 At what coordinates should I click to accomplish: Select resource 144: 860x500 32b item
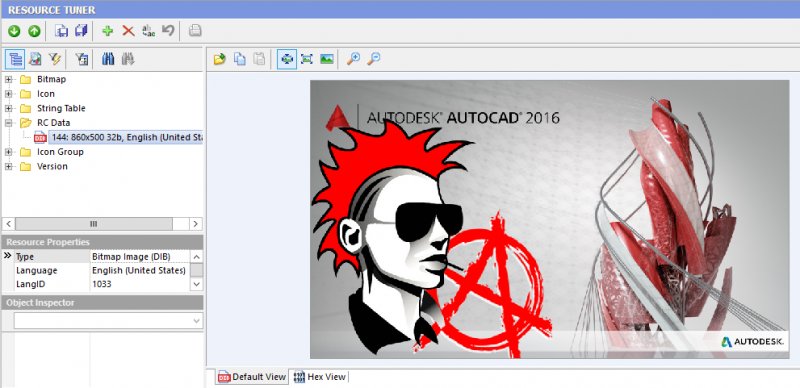tap(126, 137)
